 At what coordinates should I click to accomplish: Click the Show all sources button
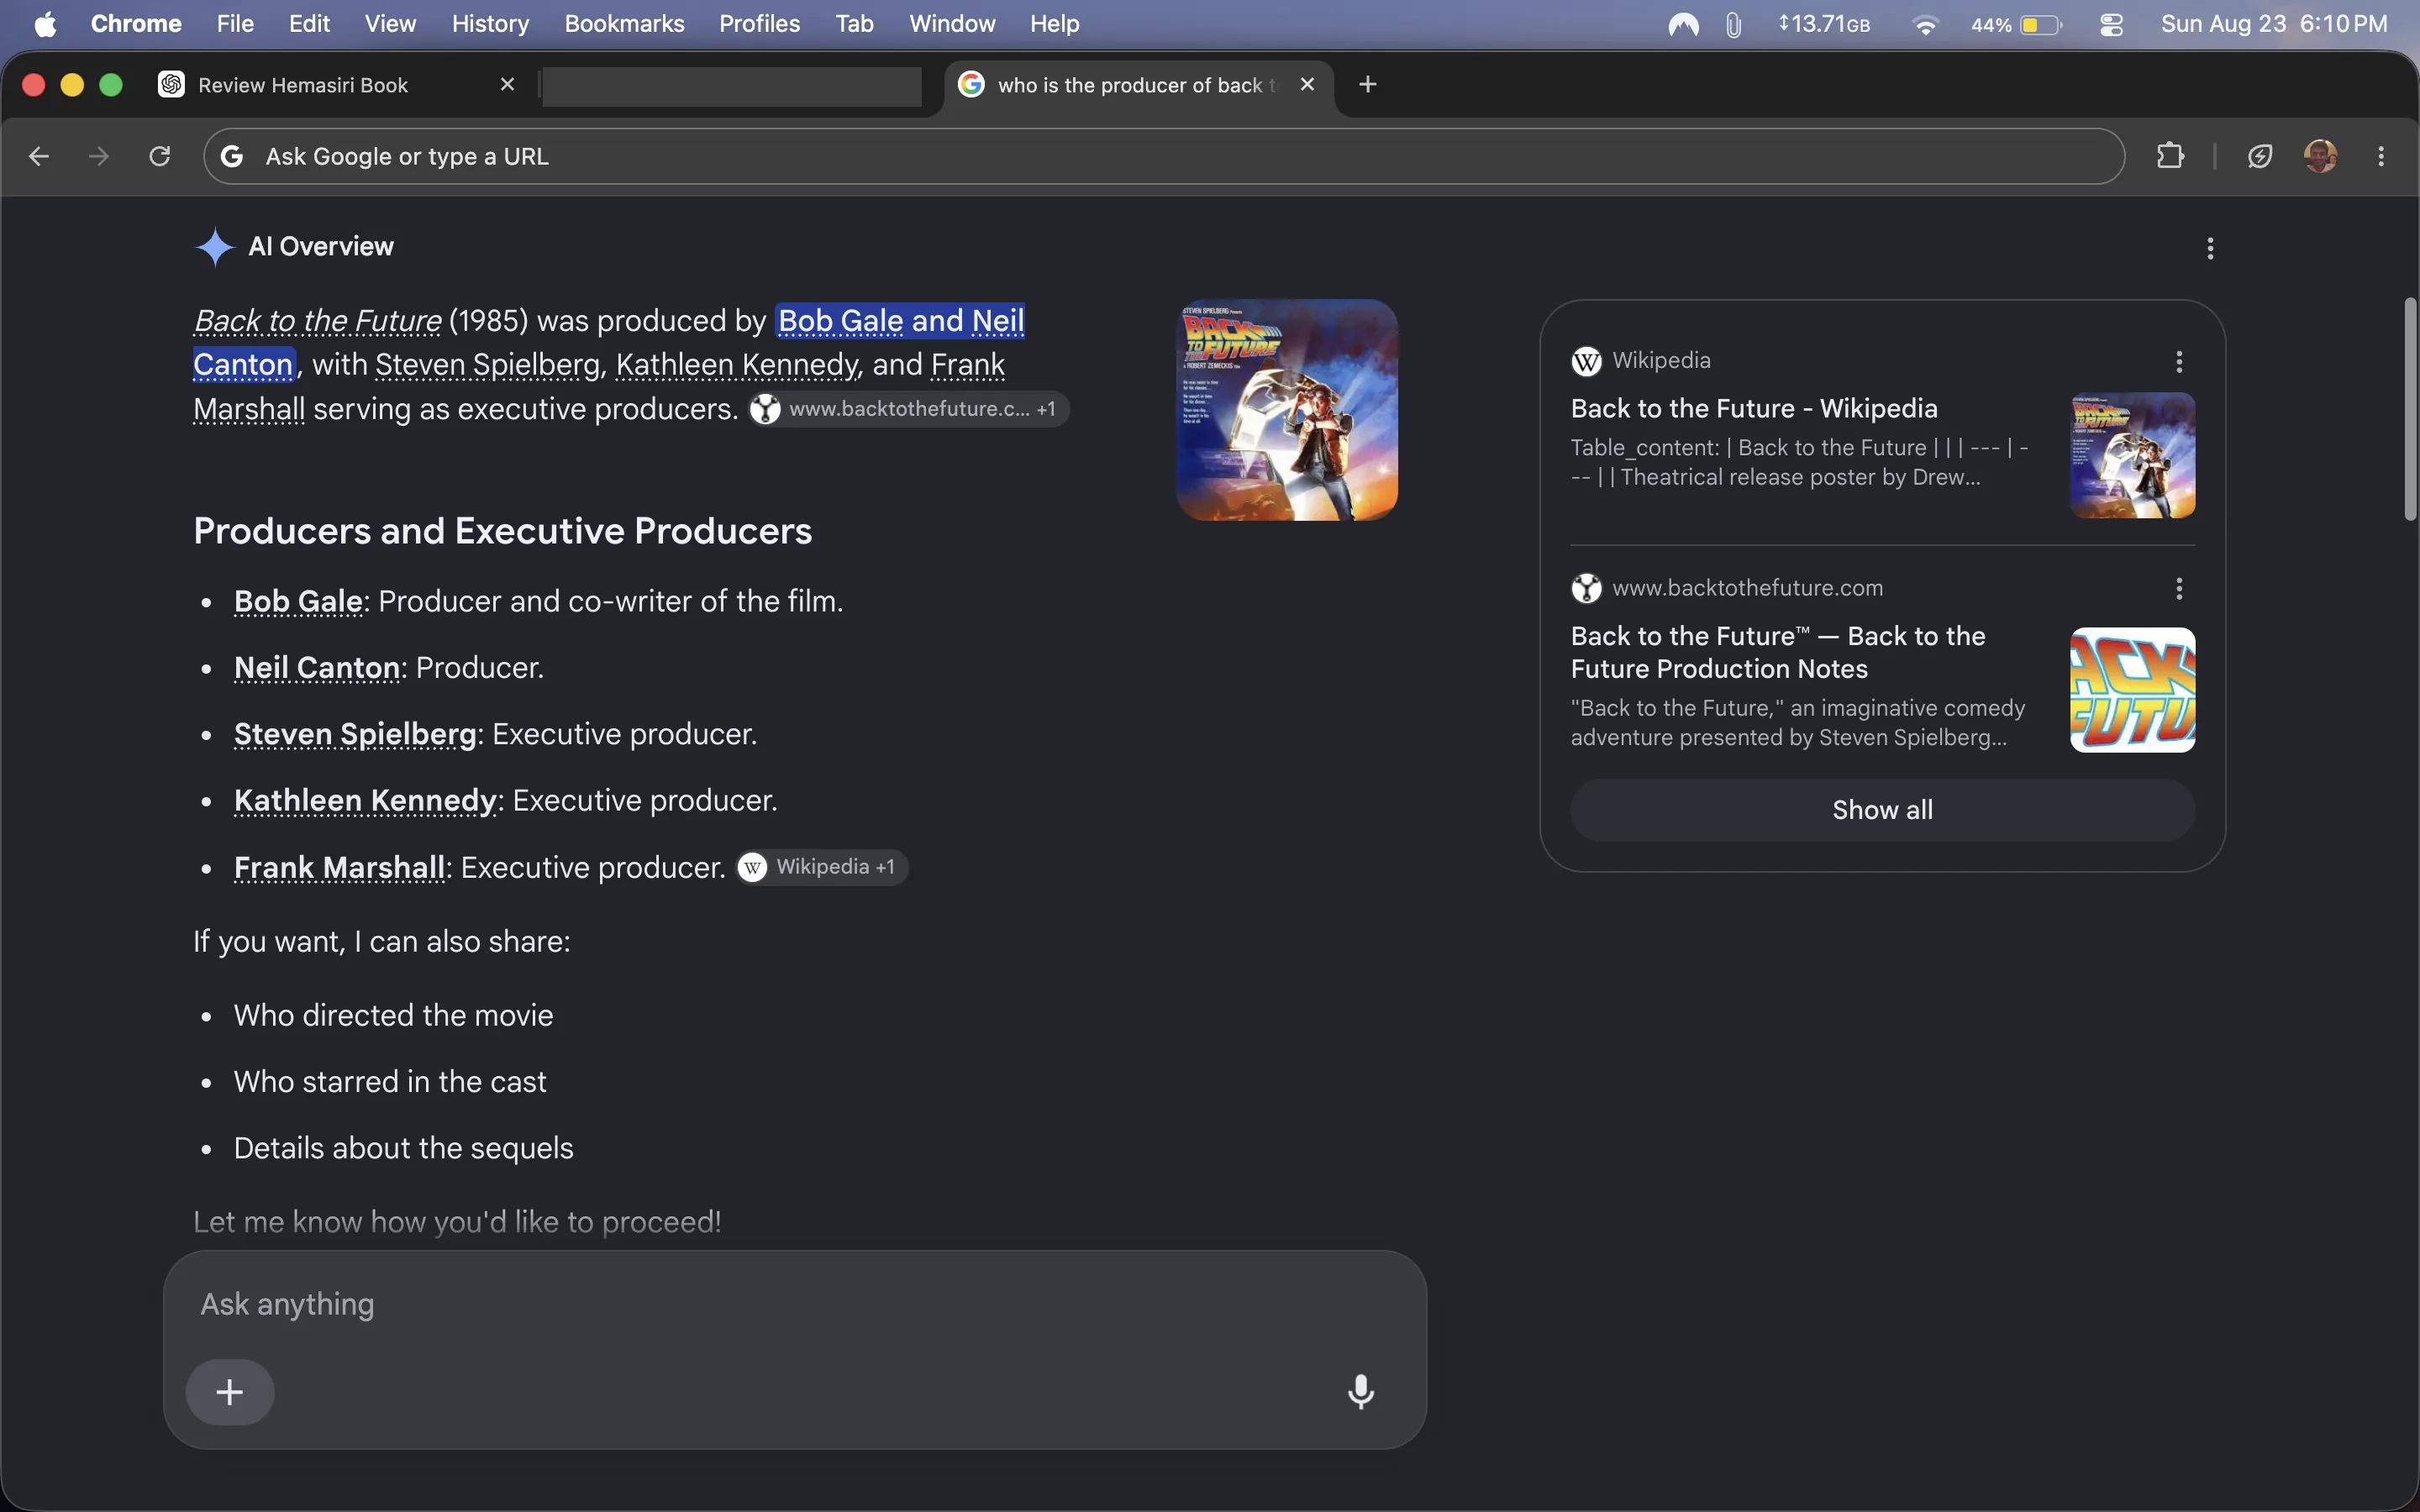click(1882, 810)
